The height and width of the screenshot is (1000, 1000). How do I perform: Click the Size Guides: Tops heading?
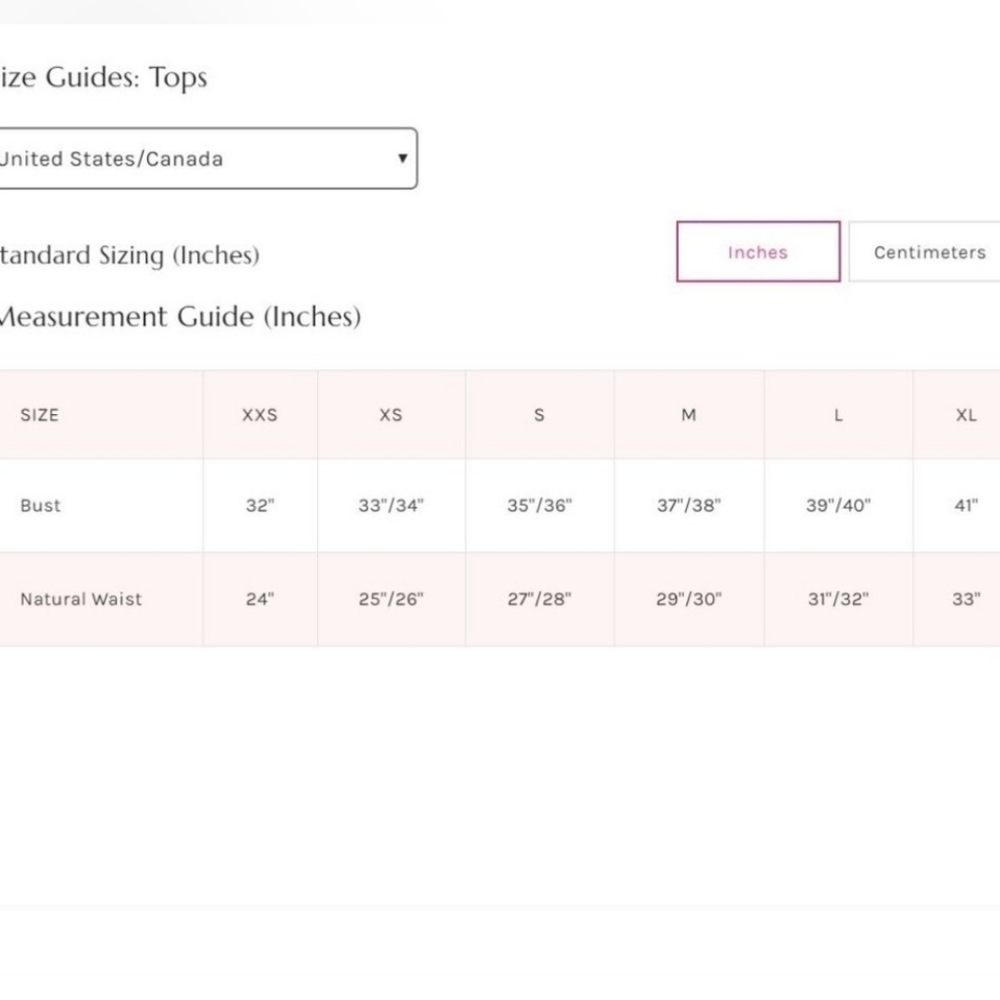point(102,78)
